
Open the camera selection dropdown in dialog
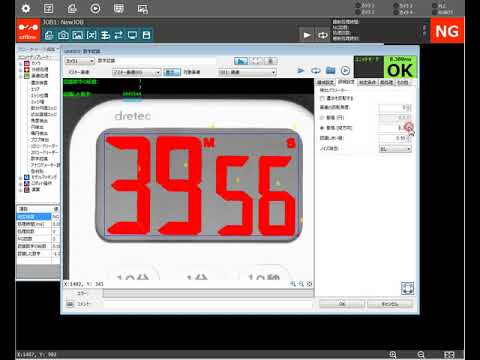pos(80,61)
